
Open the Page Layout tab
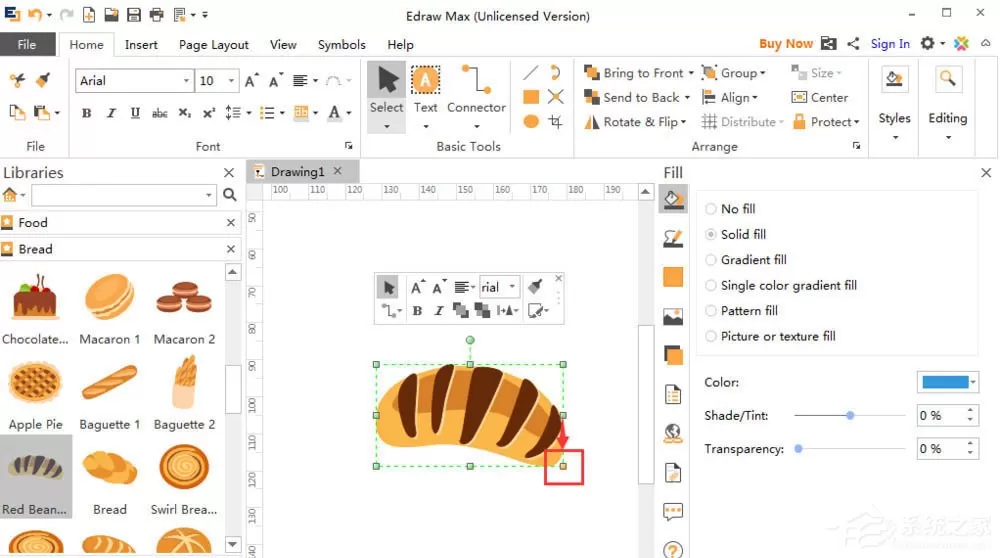pyautogui.click(x=214, y=45)
